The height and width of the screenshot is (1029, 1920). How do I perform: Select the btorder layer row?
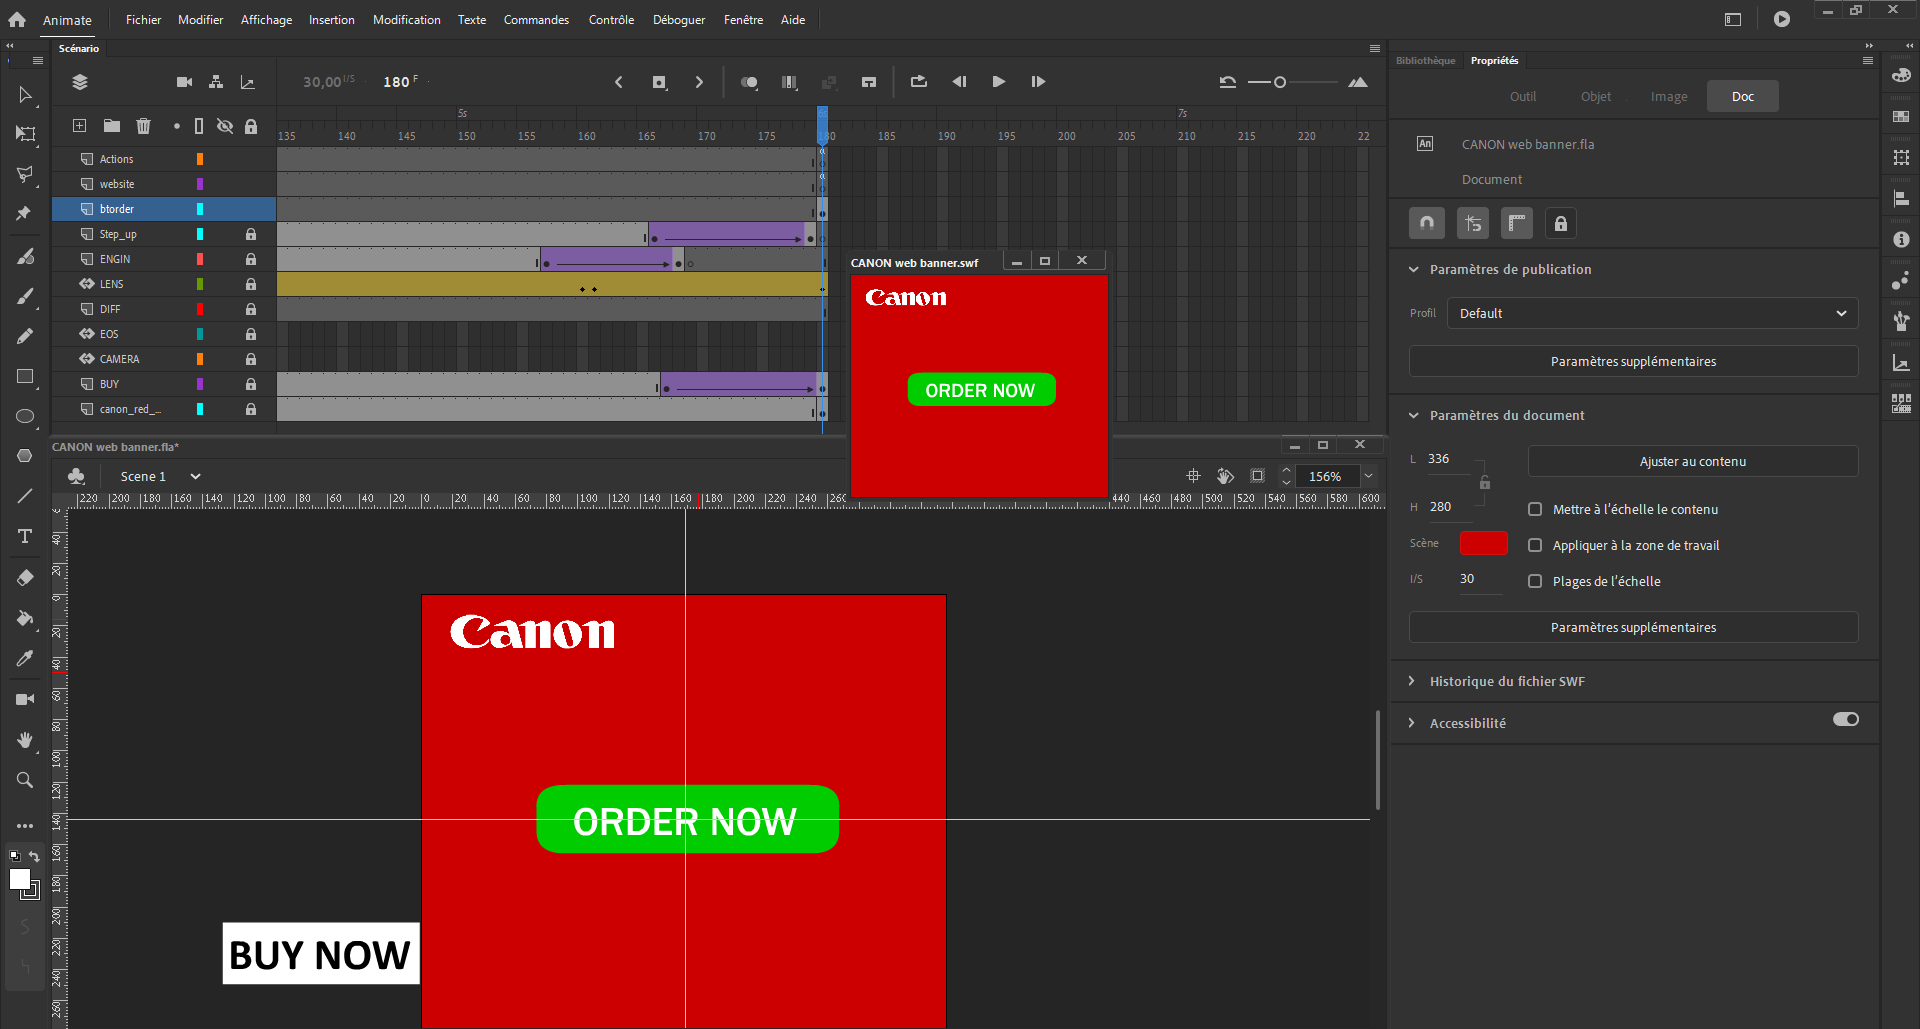[x=164, y=209]
